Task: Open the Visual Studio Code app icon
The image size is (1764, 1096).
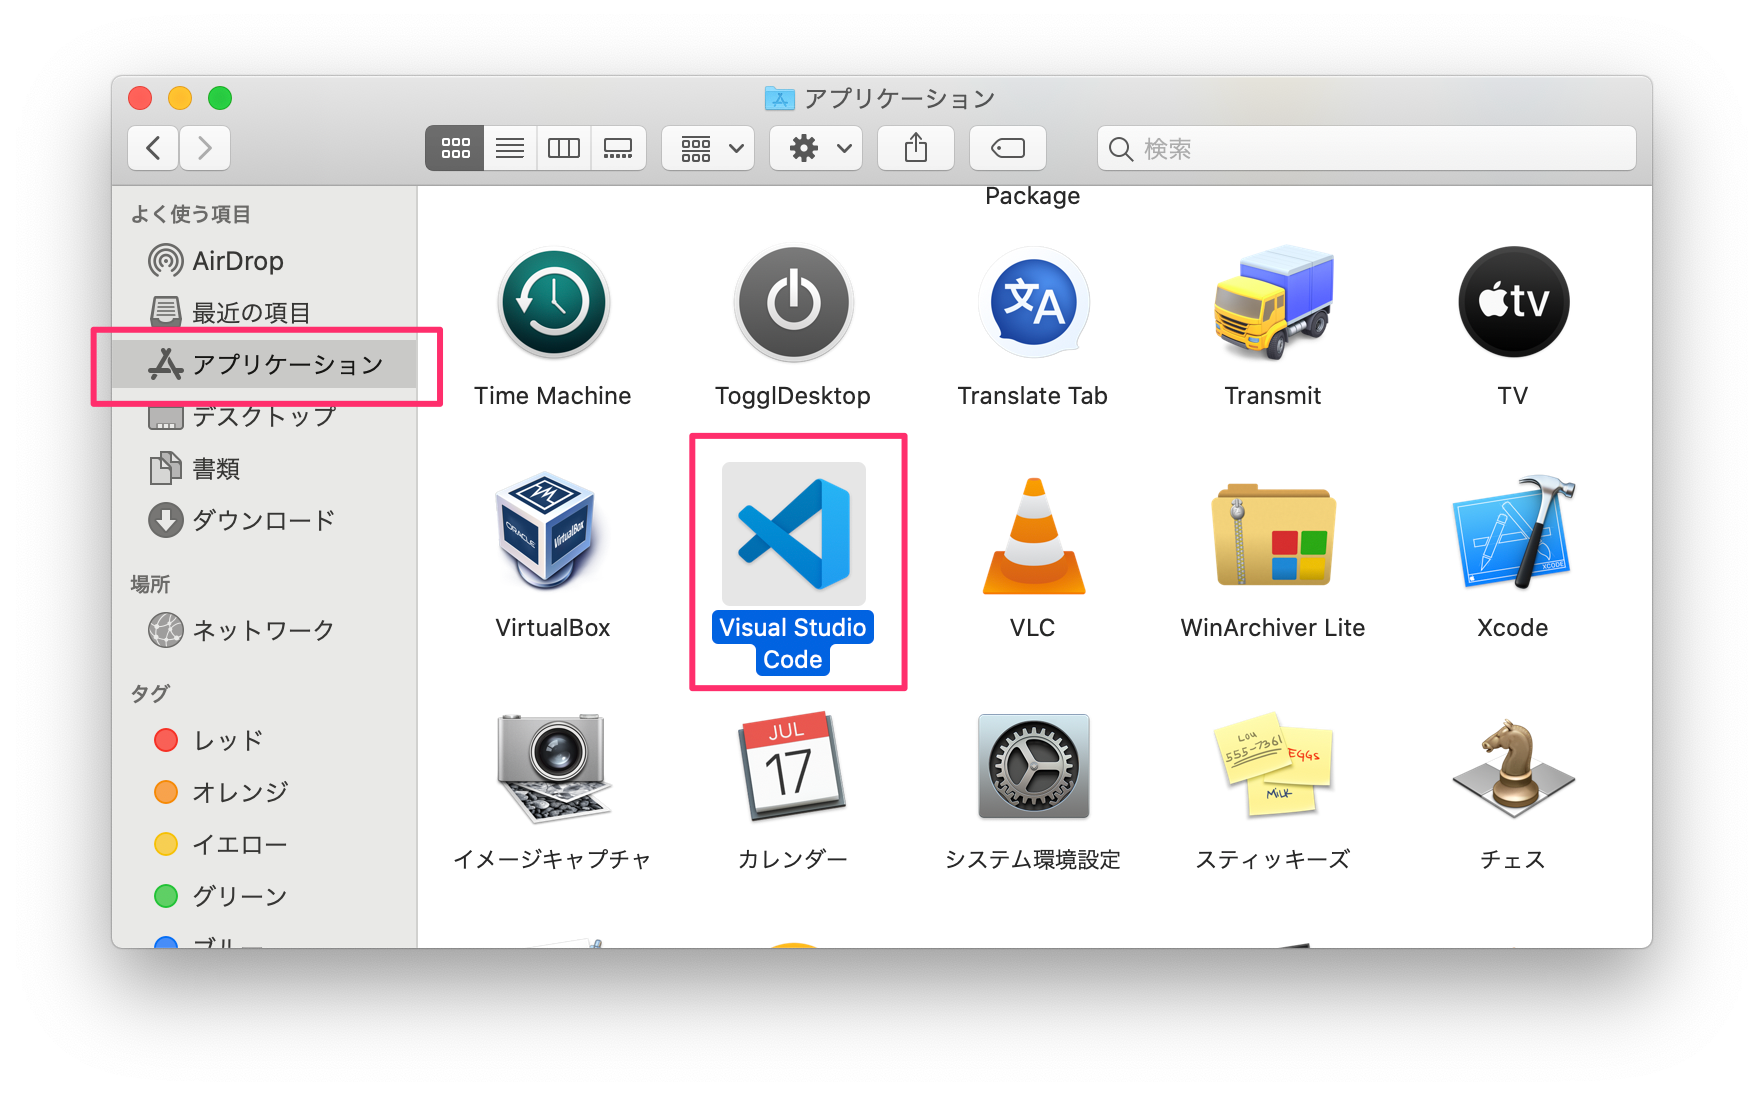Action: (x=793, y=533)
